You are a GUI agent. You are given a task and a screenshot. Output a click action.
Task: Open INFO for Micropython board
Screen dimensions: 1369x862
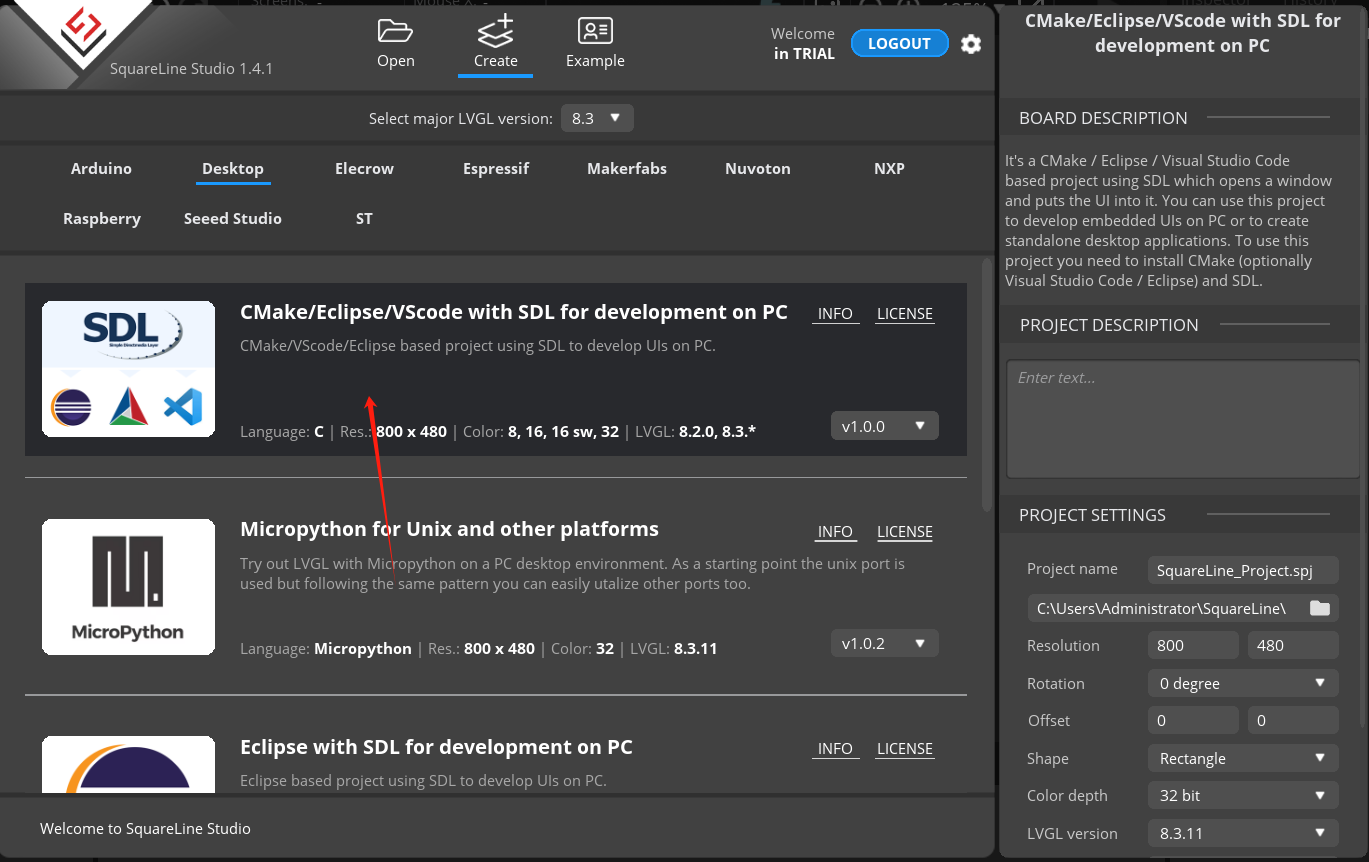(x=835, y=532)
